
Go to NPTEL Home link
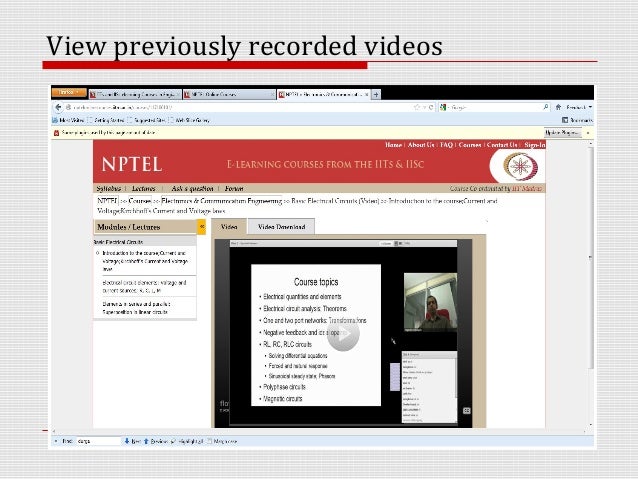(393, 145)
